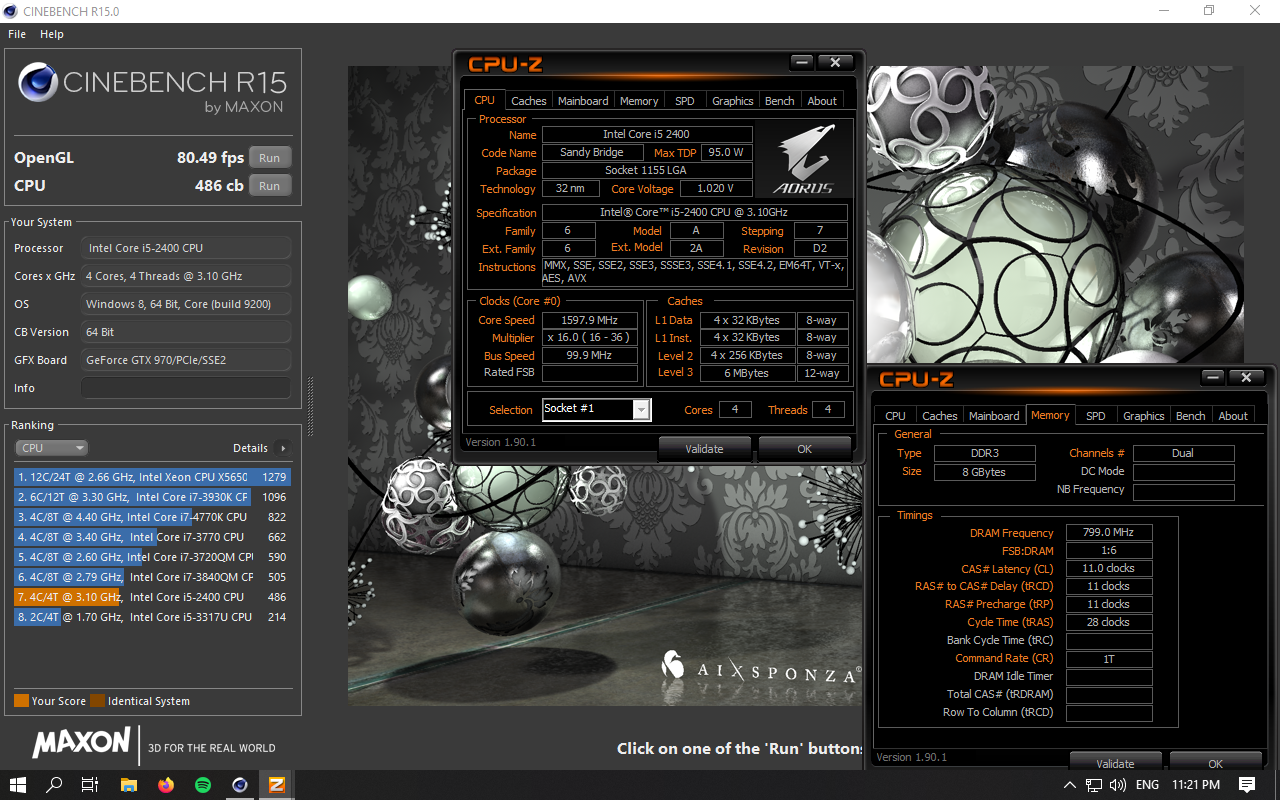Minimize the memory CPU-Z window

tap(1212, 377)
